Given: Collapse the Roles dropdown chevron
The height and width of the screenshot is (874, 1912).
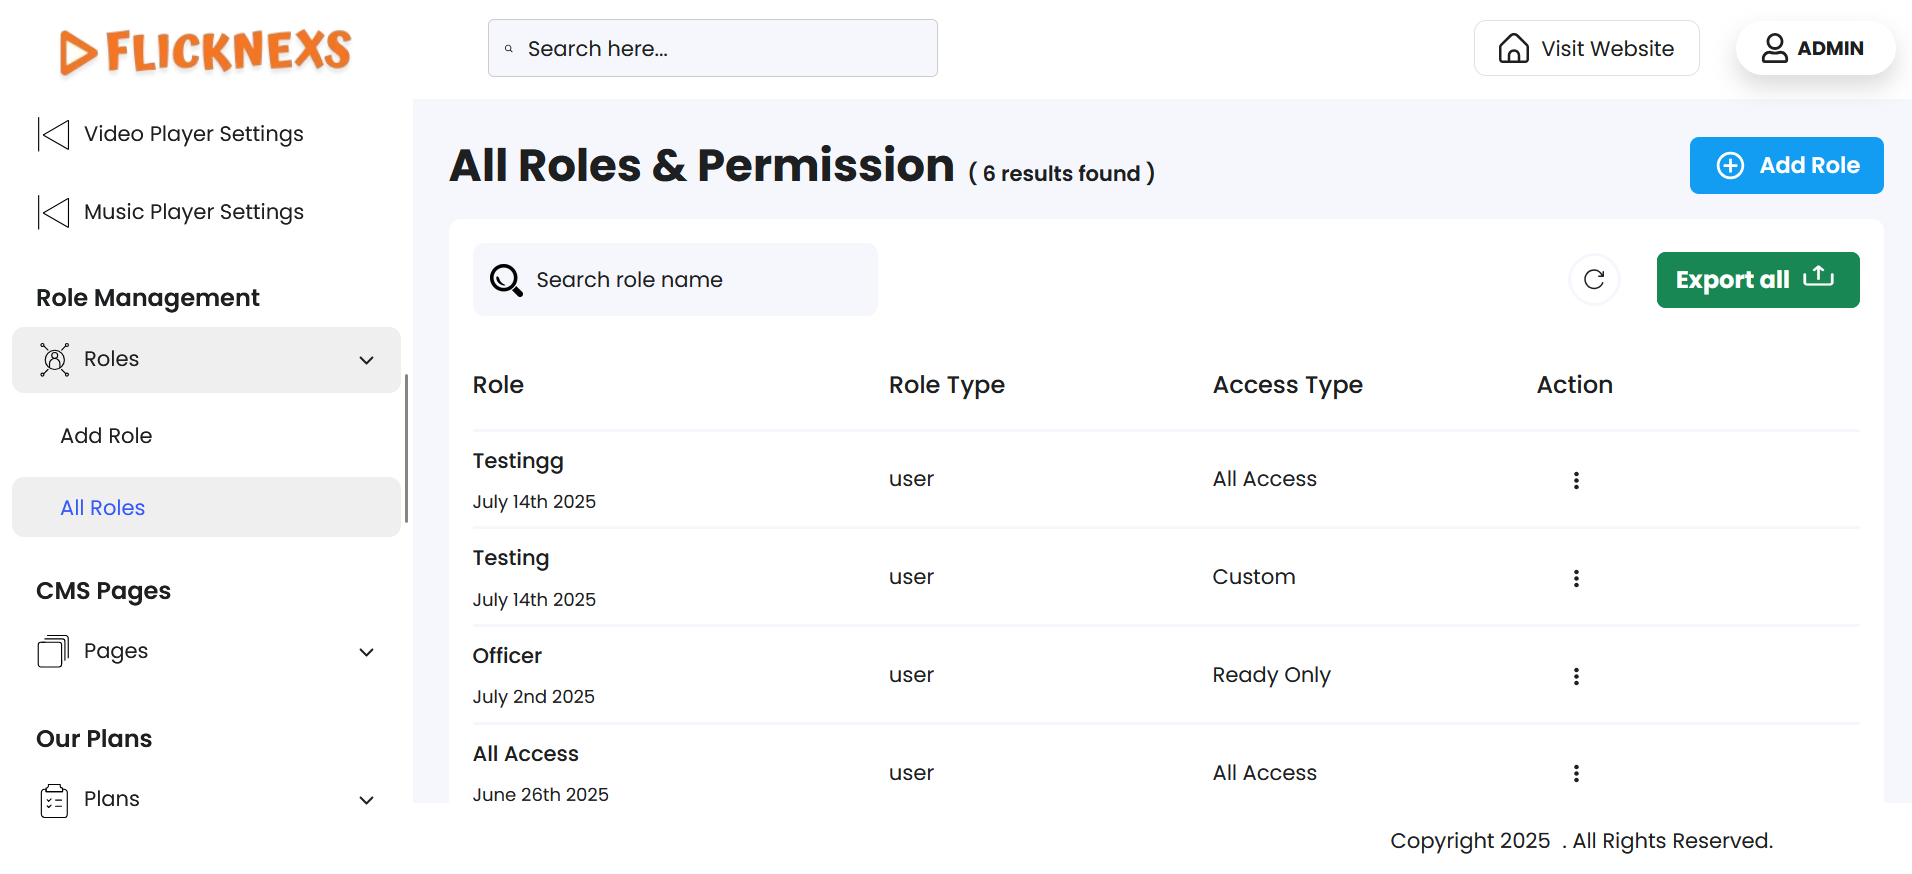Looking at the screenshot, I should coord(367,360).
